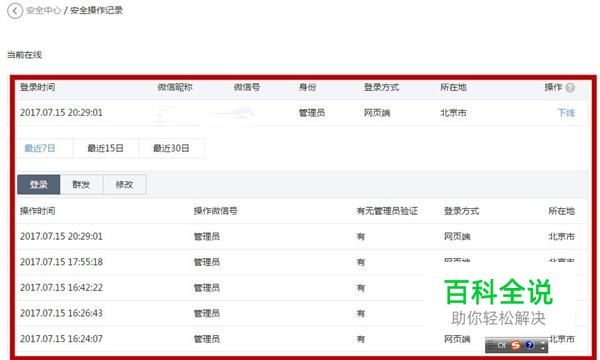Screen dimensions: 600x360
Task: Click 网页端 in the 16:24:07 log row
Action: (457, 339)
